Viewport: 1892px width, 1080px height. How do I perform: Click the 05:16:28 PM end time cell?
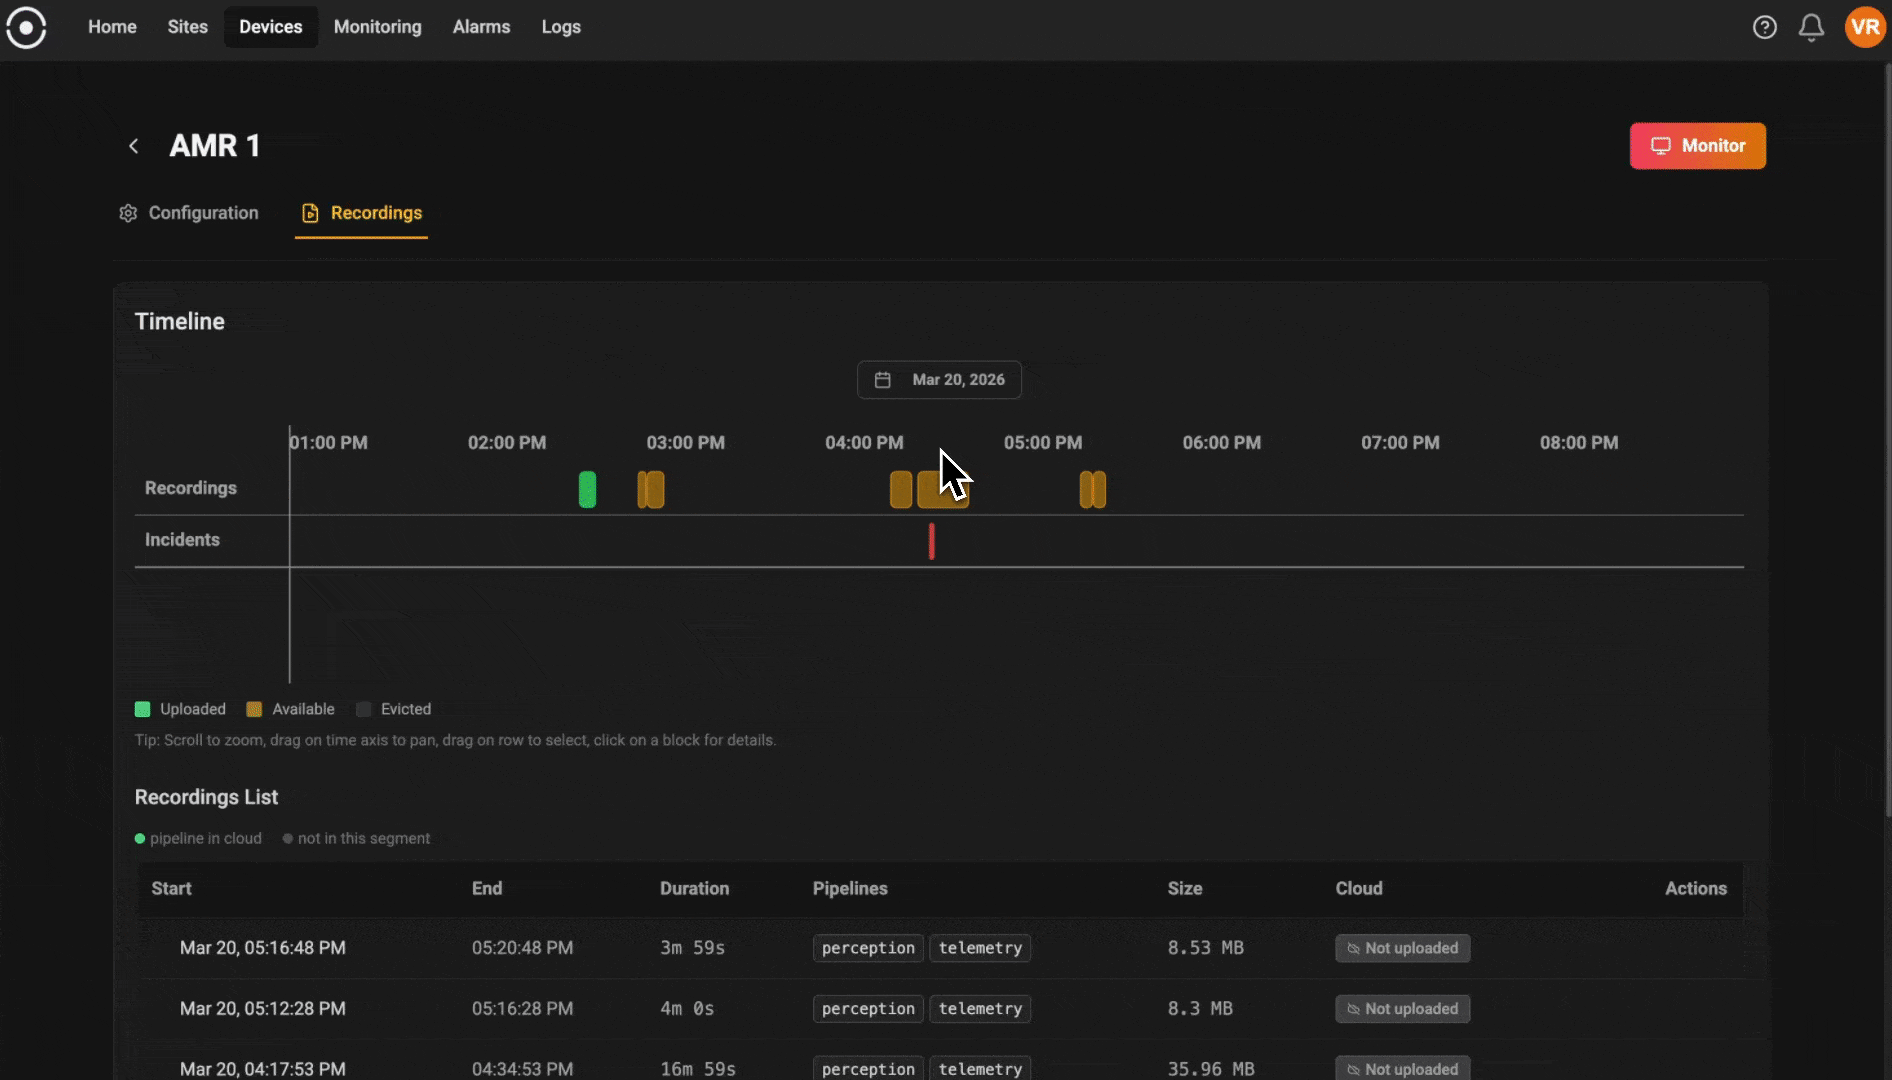point(523,1009)
